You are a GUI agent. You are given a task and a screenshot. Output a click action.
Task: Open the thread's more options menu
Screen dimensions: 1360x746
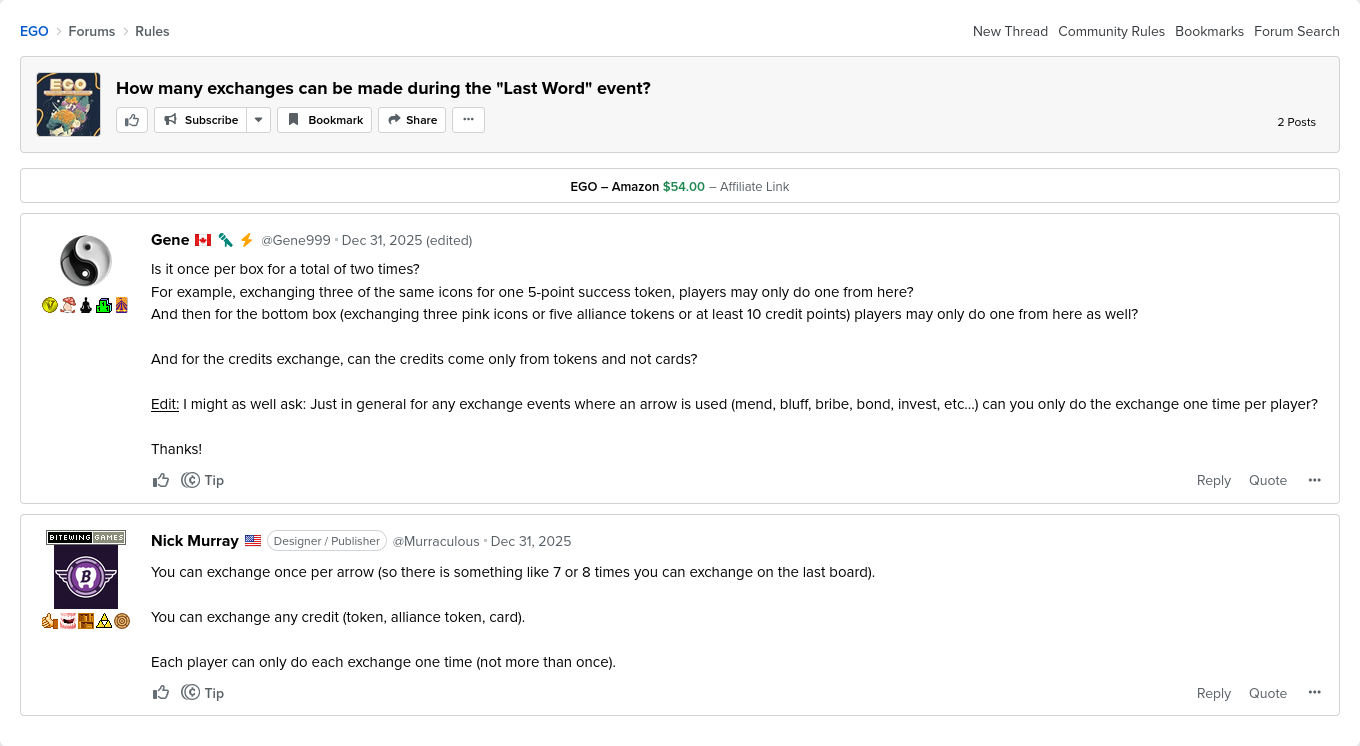point(468,120)
